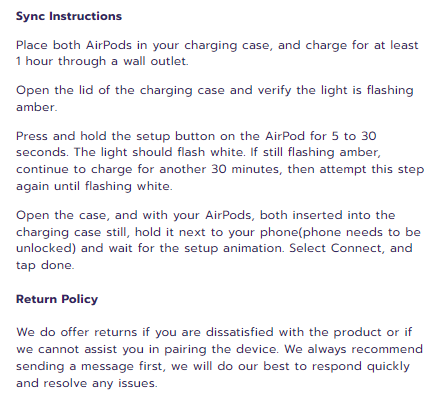
Task: Click the text 'tap done.'
Action: [45, 265]
